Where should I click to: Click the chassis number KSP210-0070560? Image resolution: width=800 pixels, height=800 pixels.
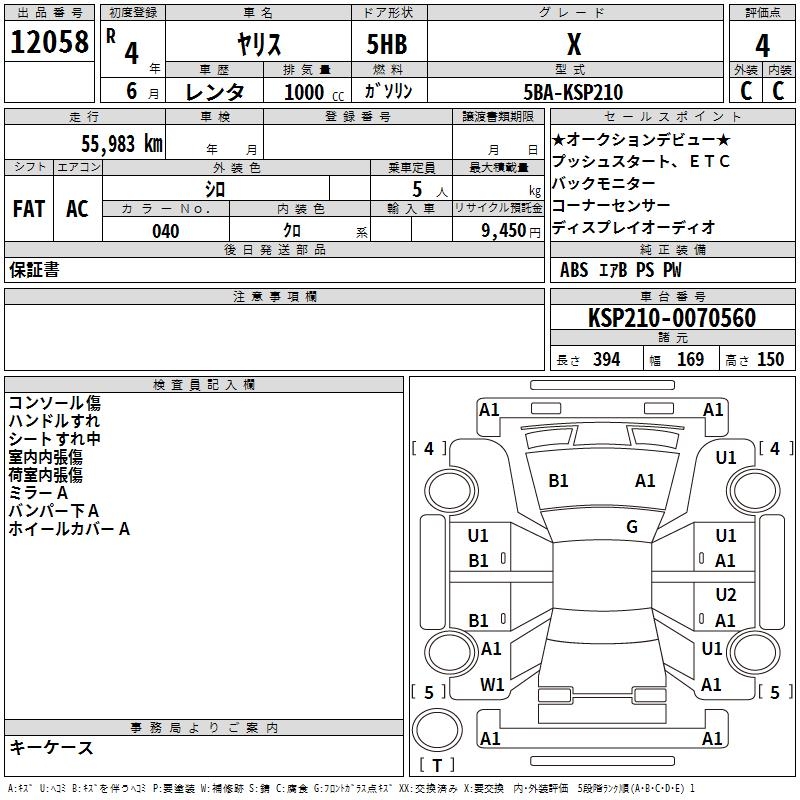pyautogui.click(x=672, y=317)
